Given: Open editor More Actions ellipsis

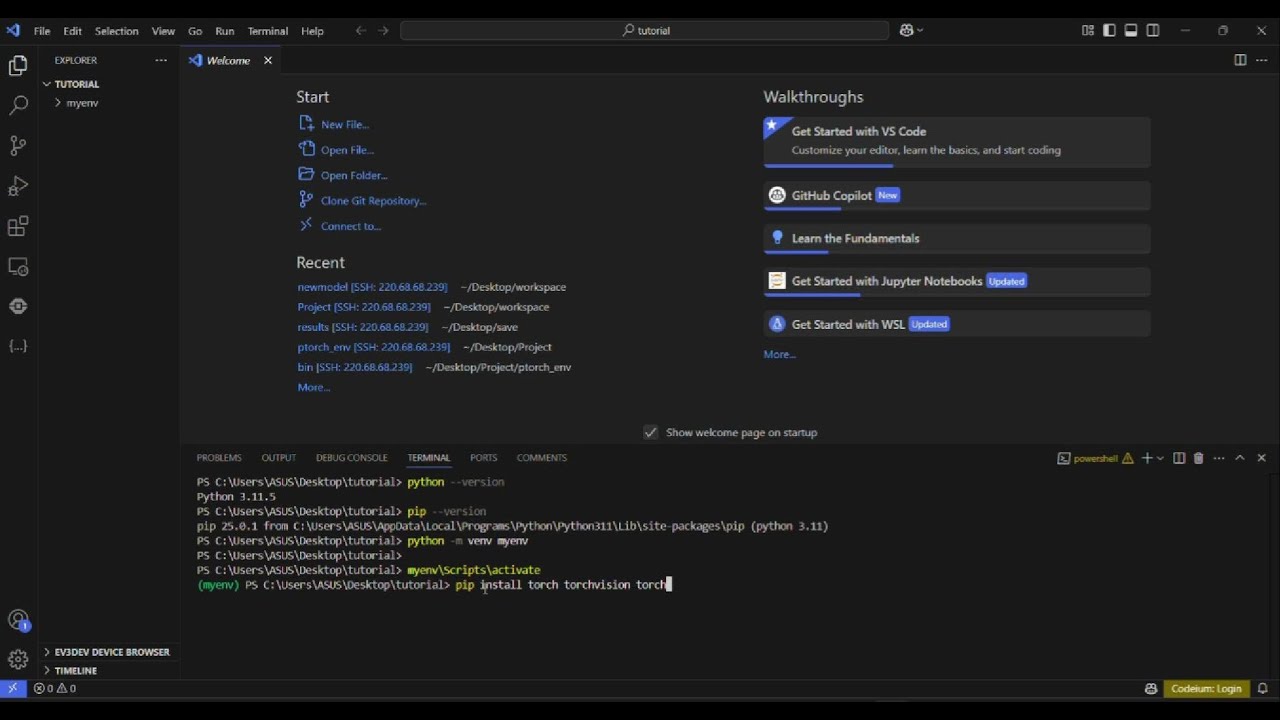Looking at the screenshot, I should 1260,60.
